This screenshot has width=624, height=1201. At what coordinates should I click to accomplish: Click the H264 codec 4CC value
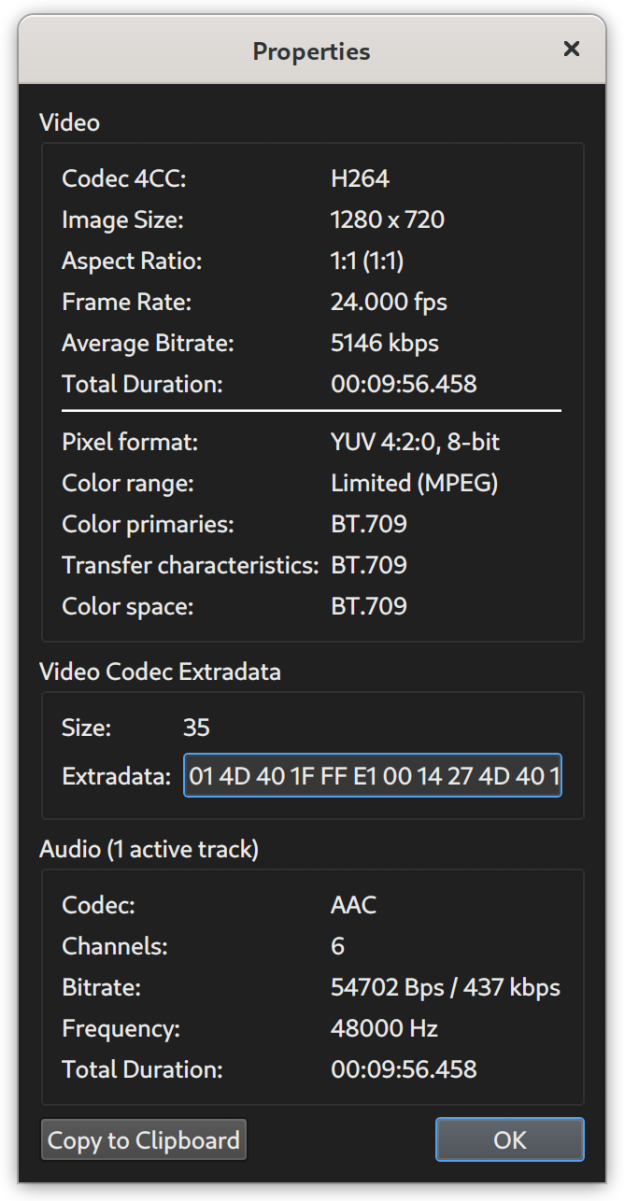coord(359,179)
